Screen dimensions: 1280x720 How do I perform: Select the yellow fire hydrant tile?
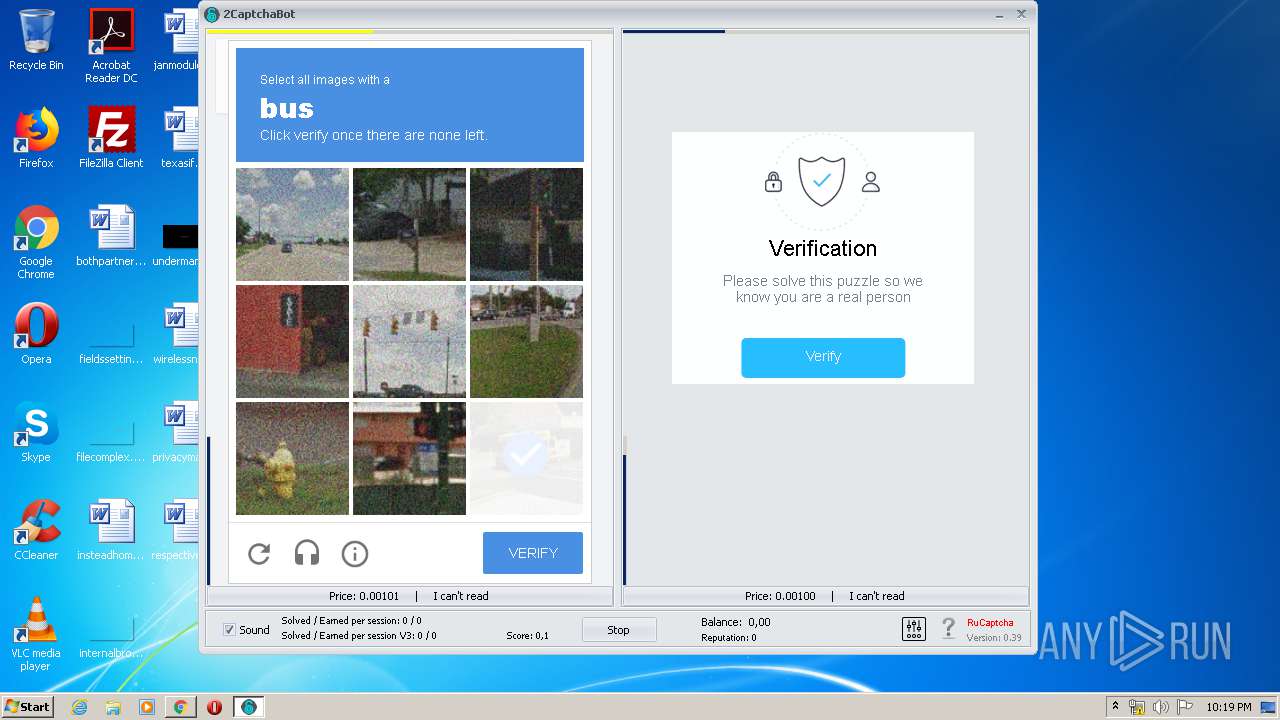(292, 458)
